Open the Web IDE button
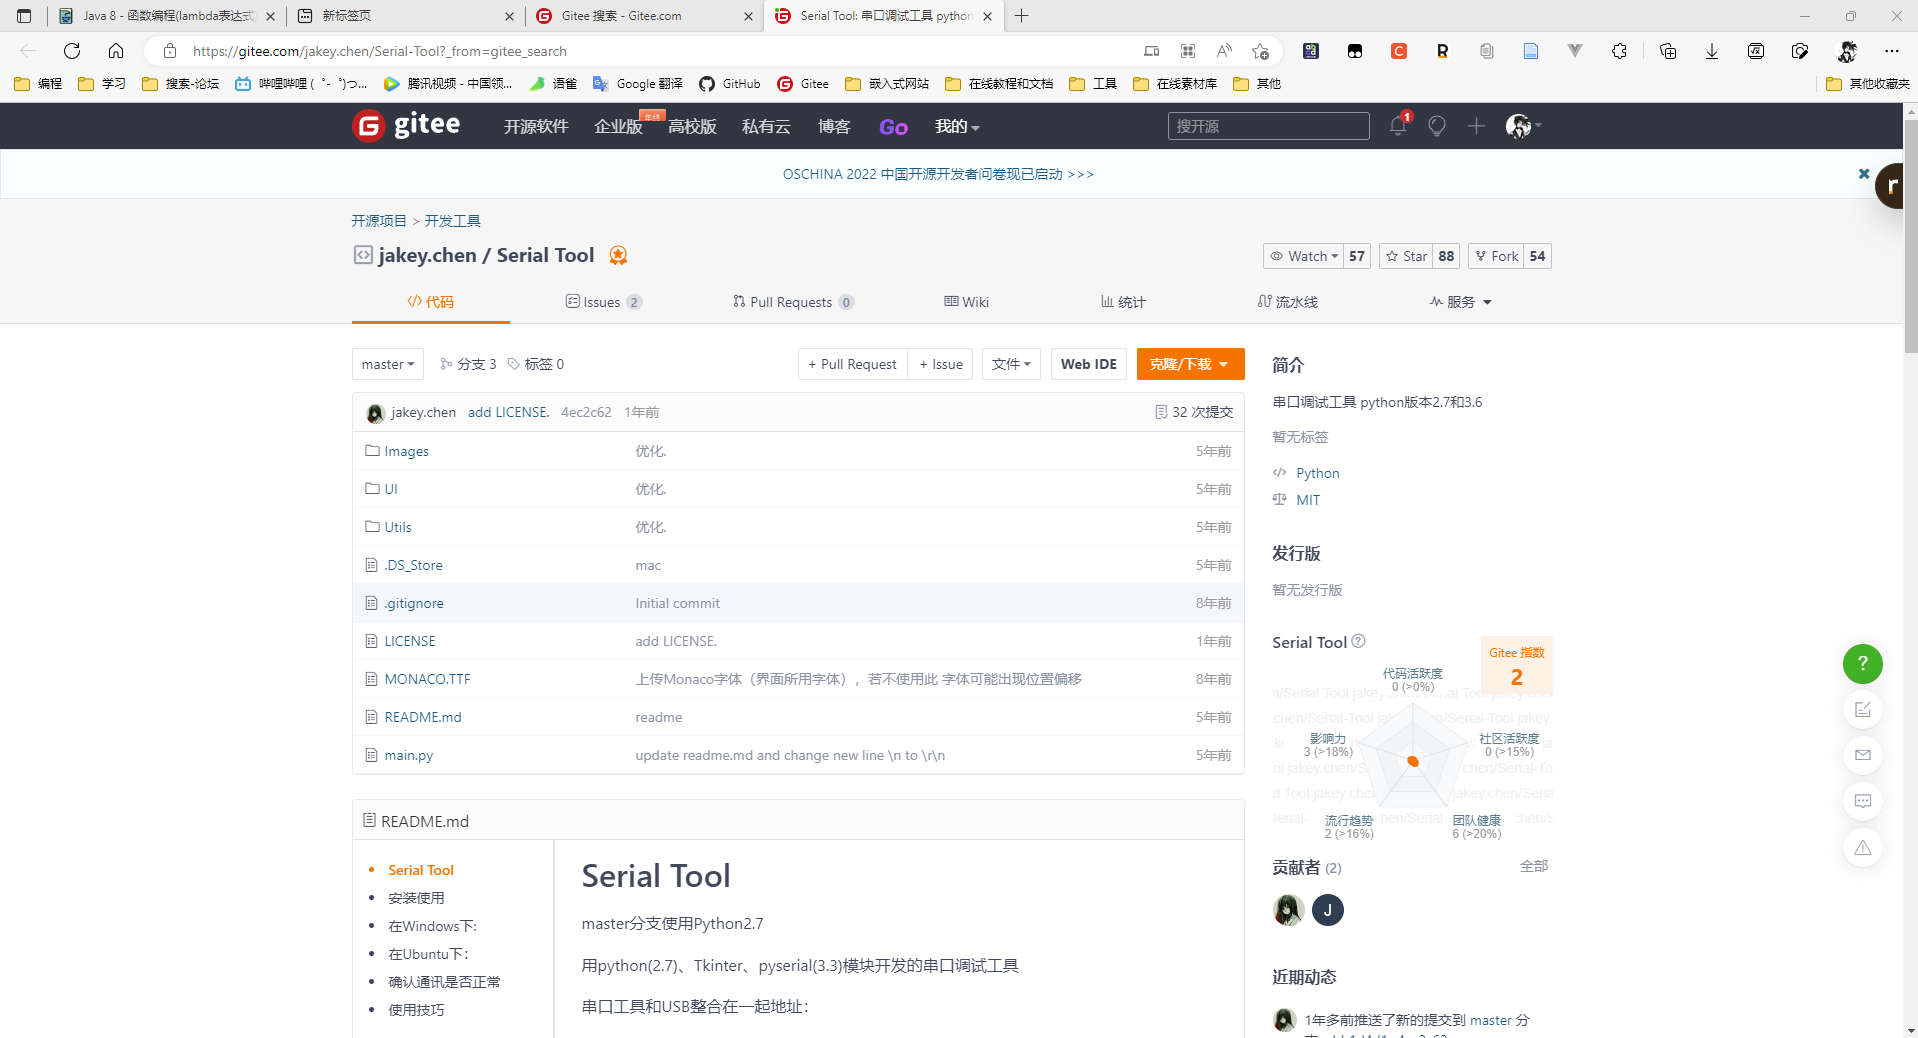Screen dimensions: 1918x1038 click(x=1088, y=364)
